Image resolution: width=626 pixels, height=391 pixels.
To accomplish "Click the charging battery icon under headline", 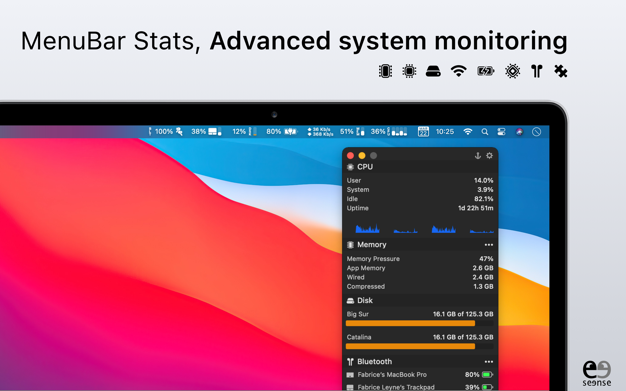I will [485, 71].
